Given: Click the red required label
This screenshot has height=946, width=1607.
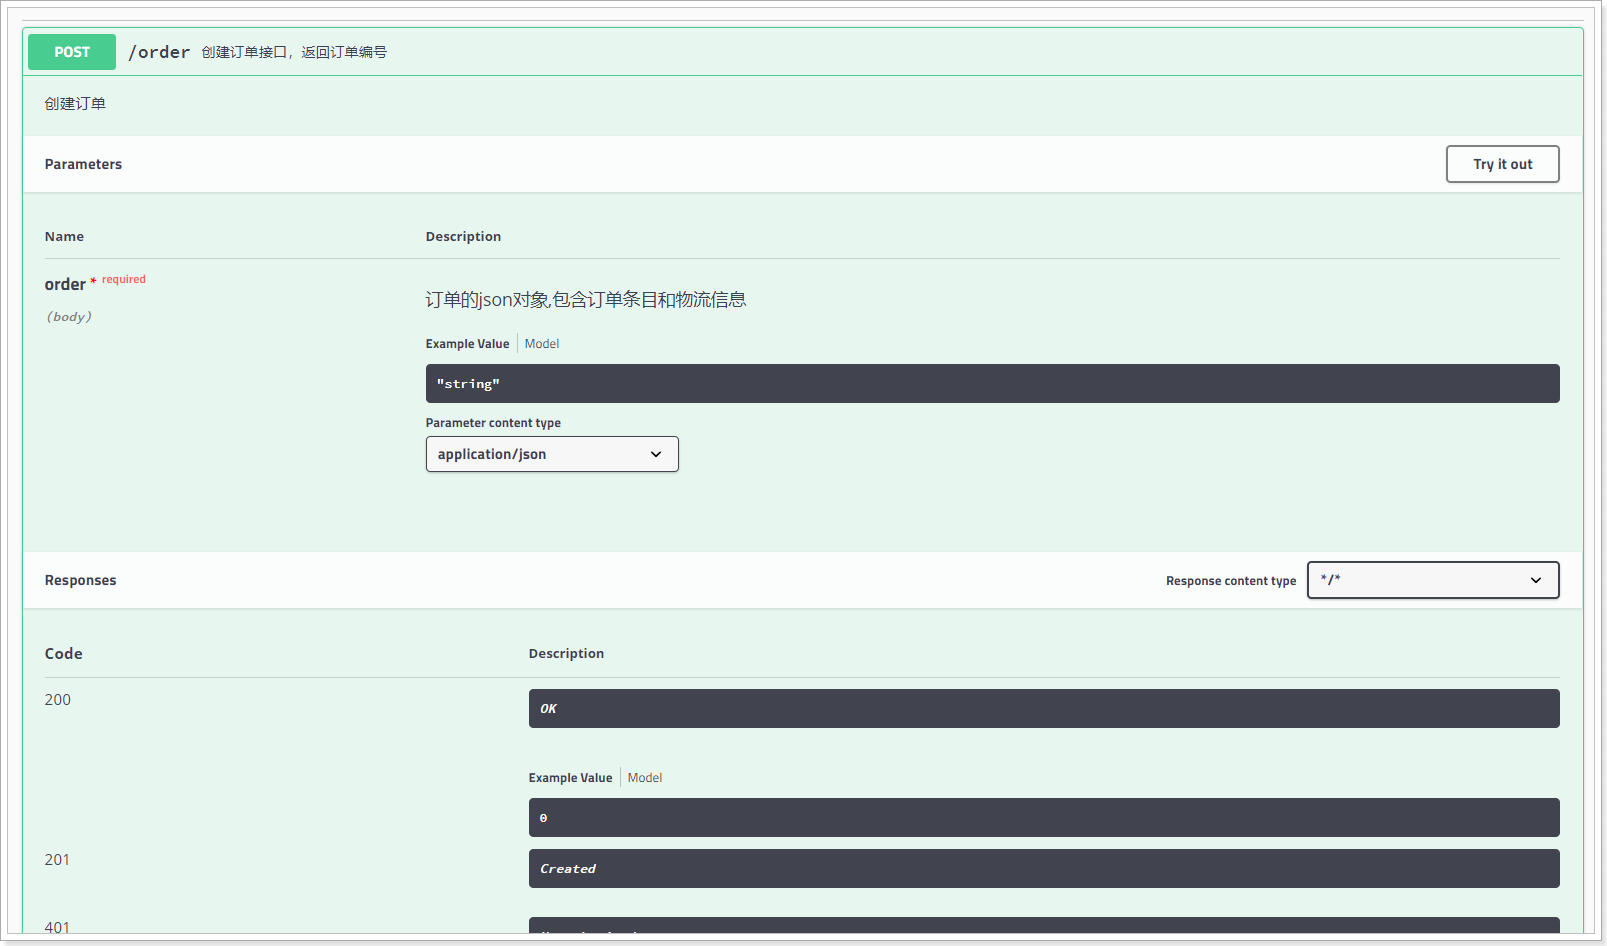Looking at the screenshot, I should (124, 280).
